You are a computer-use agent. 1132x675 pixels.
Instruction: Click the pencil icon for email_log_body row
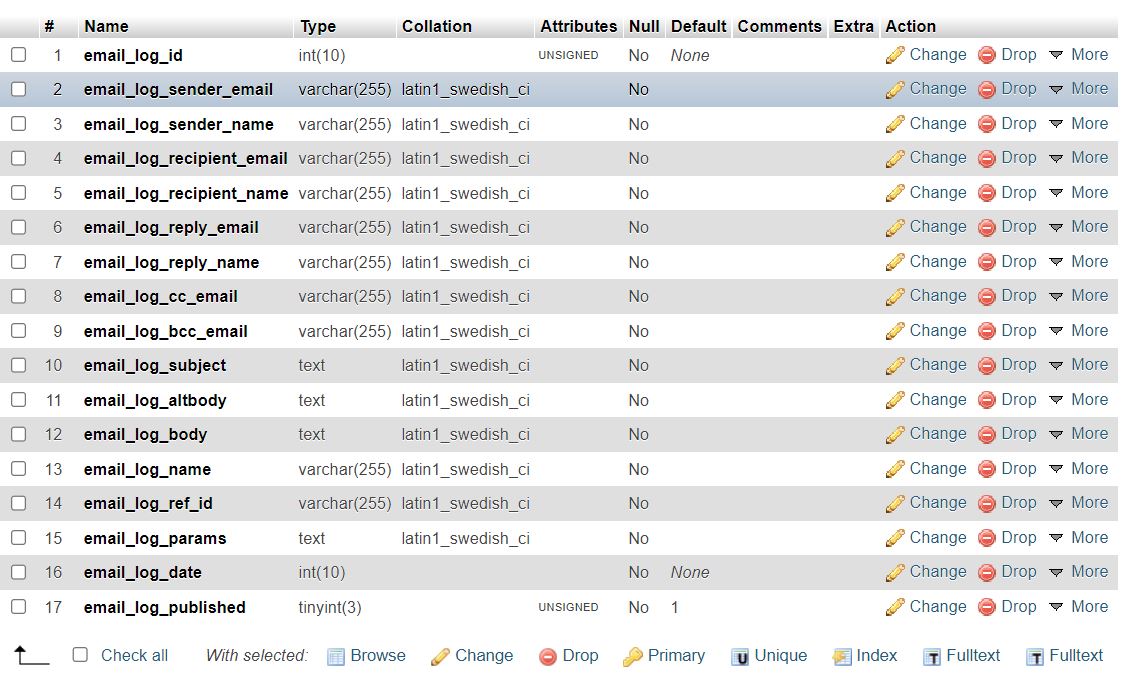click(895, 434)
